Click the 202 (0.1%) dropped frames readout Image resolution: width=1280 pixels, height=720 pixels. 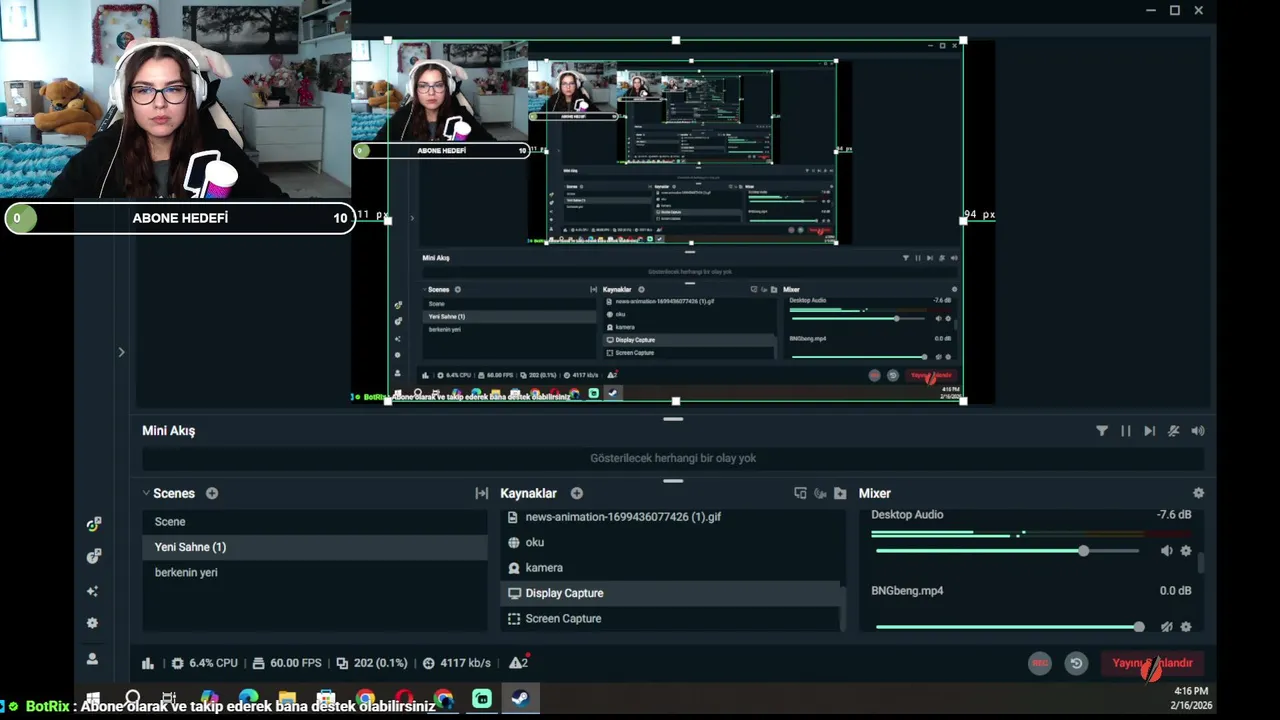pyautogui.click(x=372, y=663)
